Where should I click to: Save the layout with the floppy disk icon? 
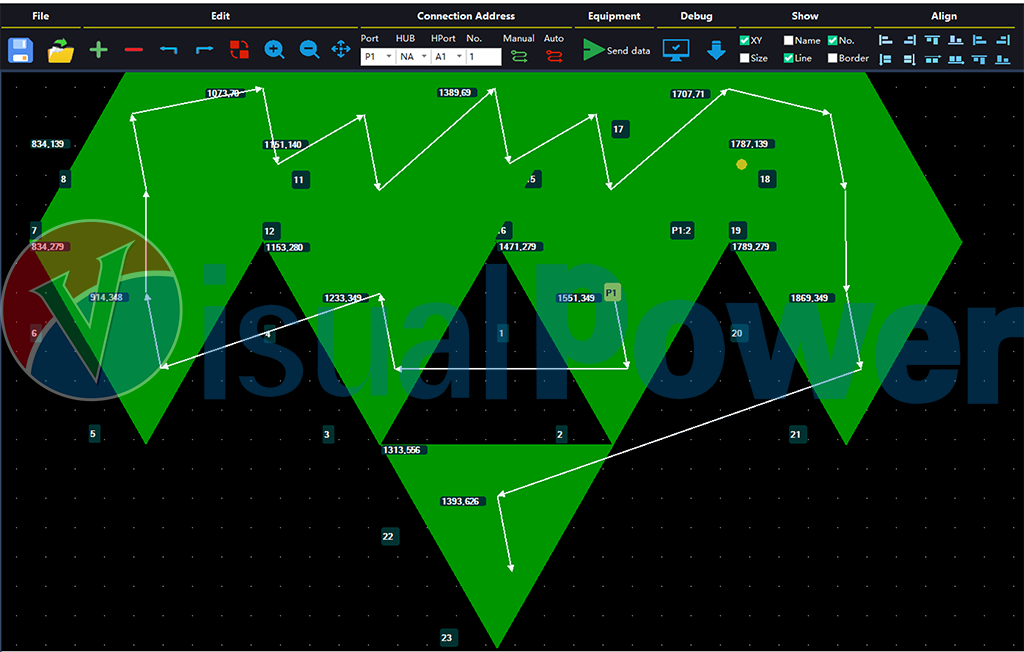pos(20,50)
